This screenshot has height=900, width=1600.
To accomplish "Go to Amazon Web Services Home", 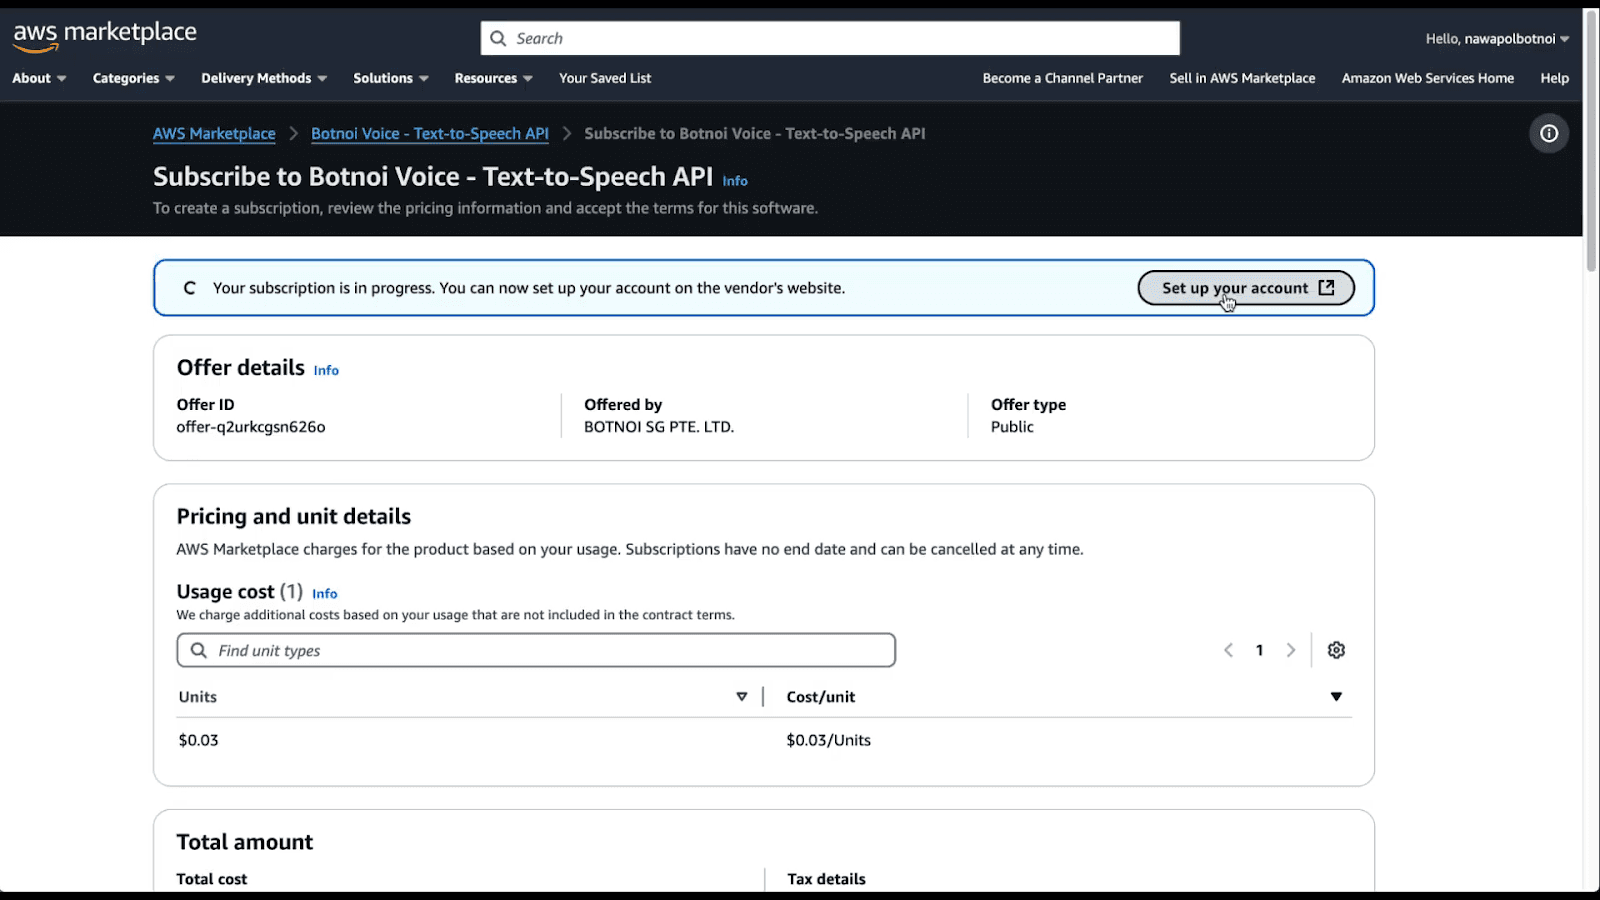I will pos(1428,78).
